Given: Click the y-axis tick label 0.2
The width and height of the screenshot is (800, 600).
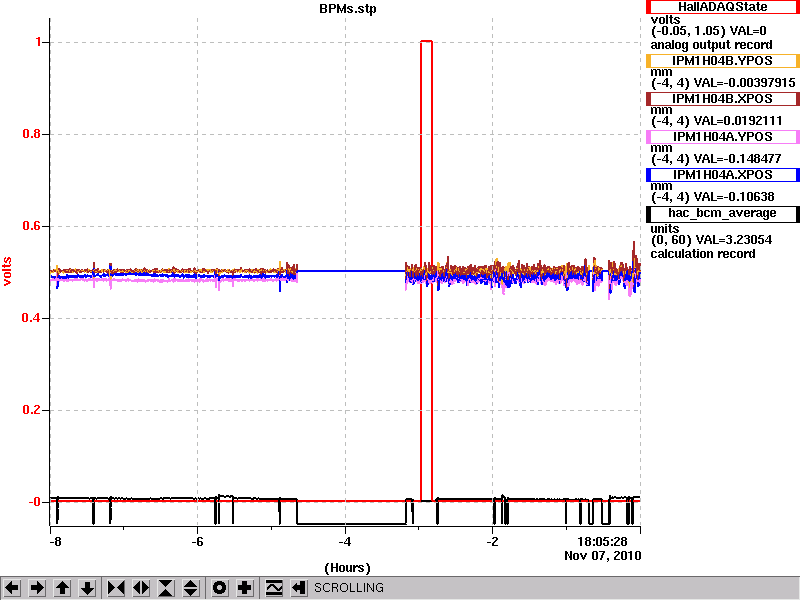Looking at the screenshot, I should (32, 410).
